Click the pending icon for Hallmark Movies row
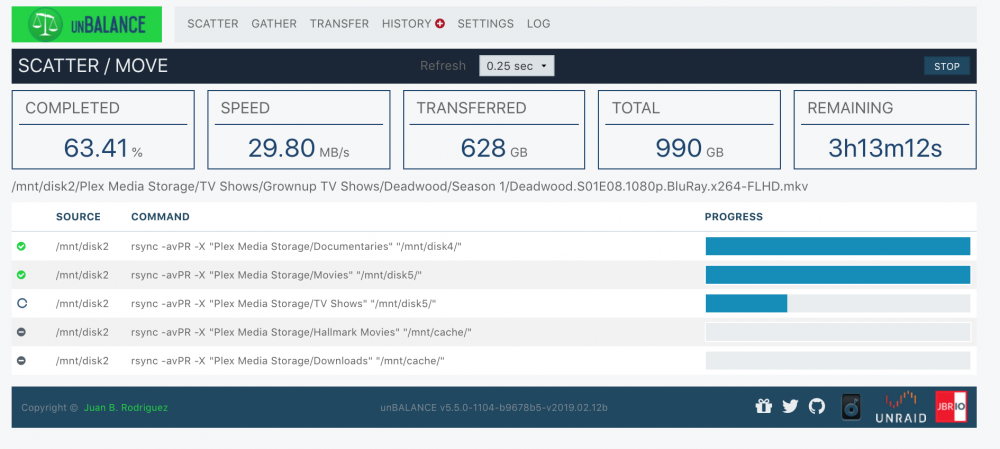The image size is (1000, 449). pyautogui.click(x=21, y=332)
